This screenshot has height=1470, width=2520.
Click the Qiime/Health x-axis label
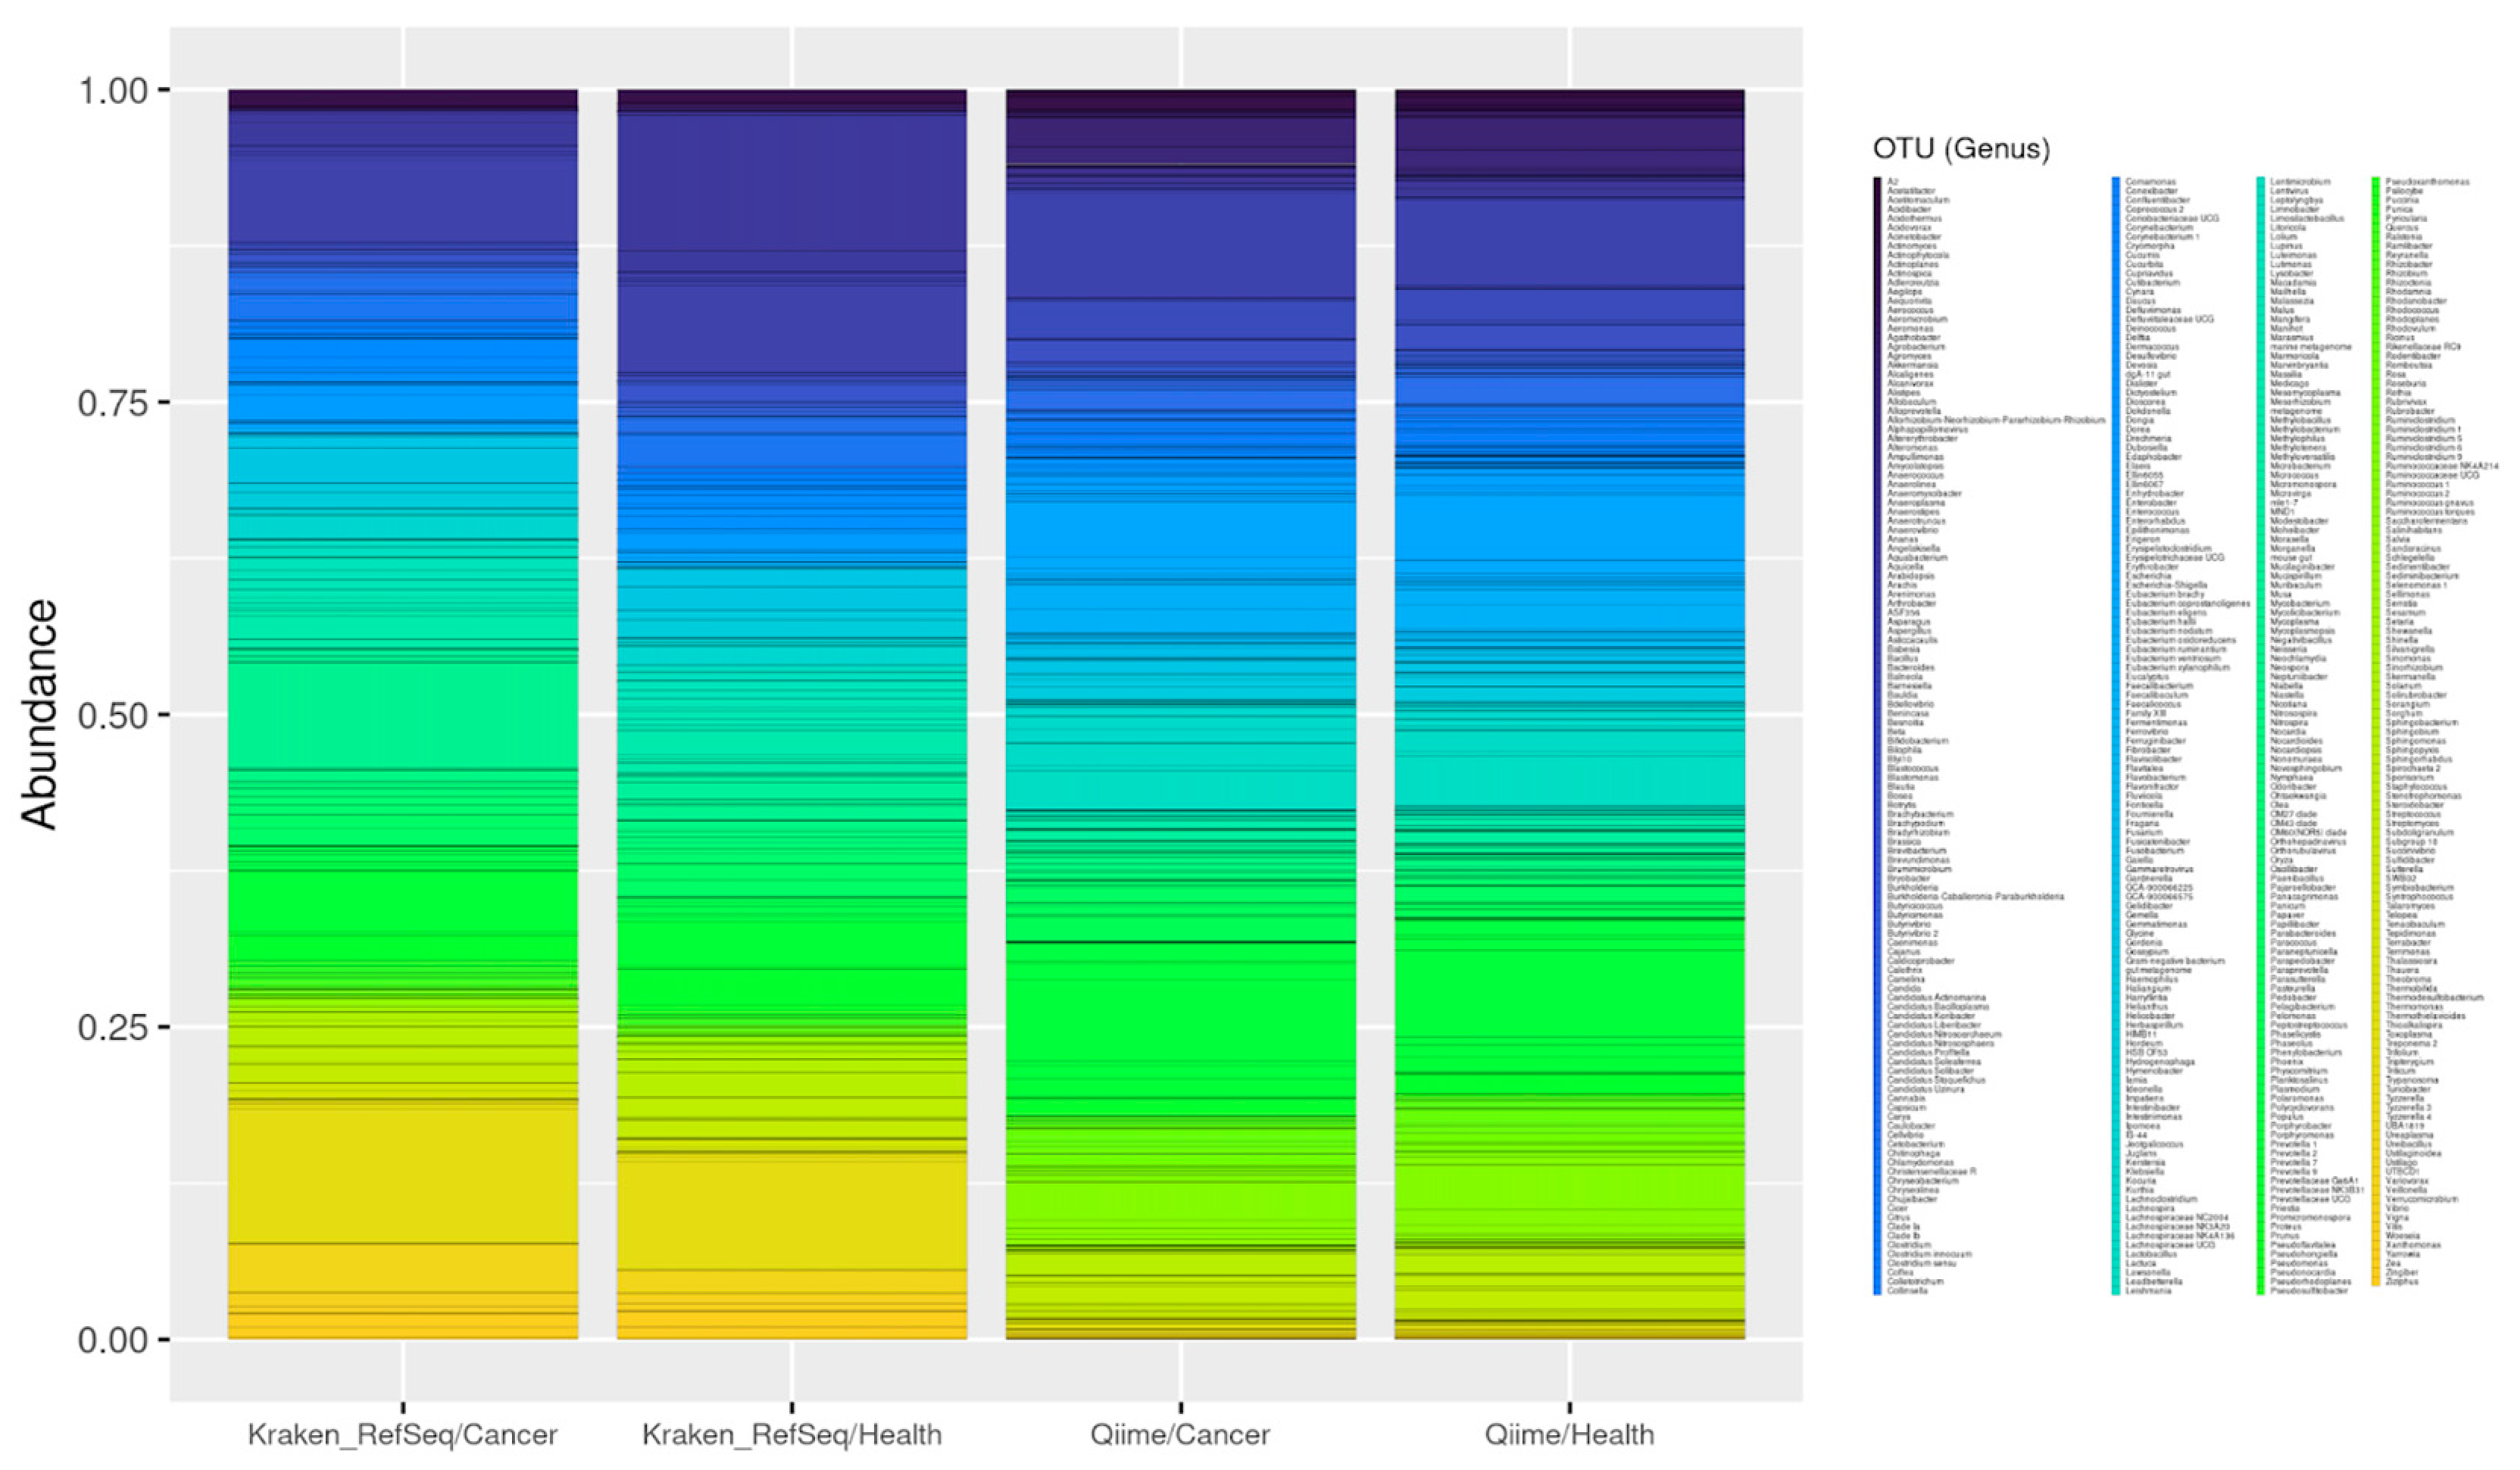[1569, 1434]
